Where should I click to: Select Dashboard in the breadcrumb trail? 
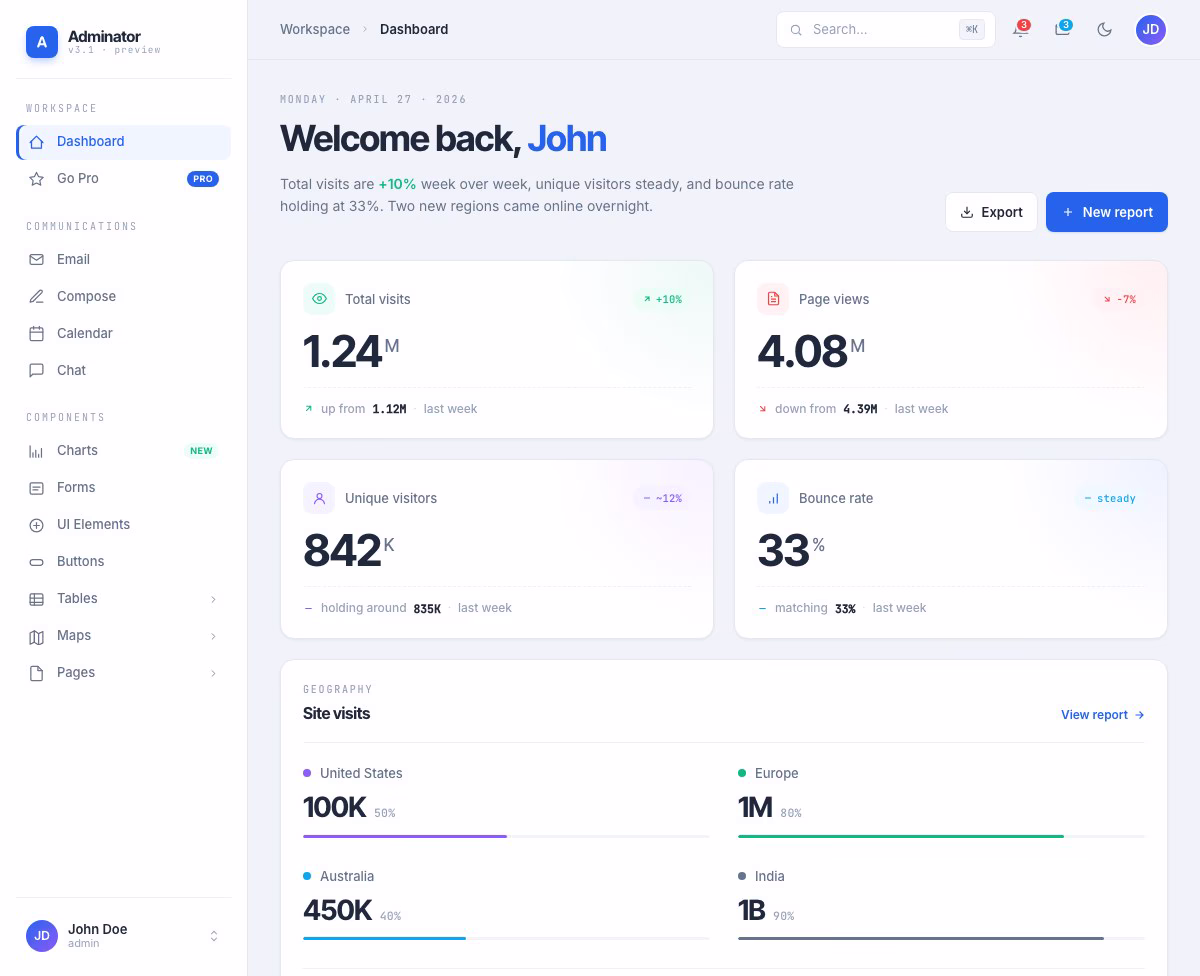pyautogui.click(x=414, y=29)
